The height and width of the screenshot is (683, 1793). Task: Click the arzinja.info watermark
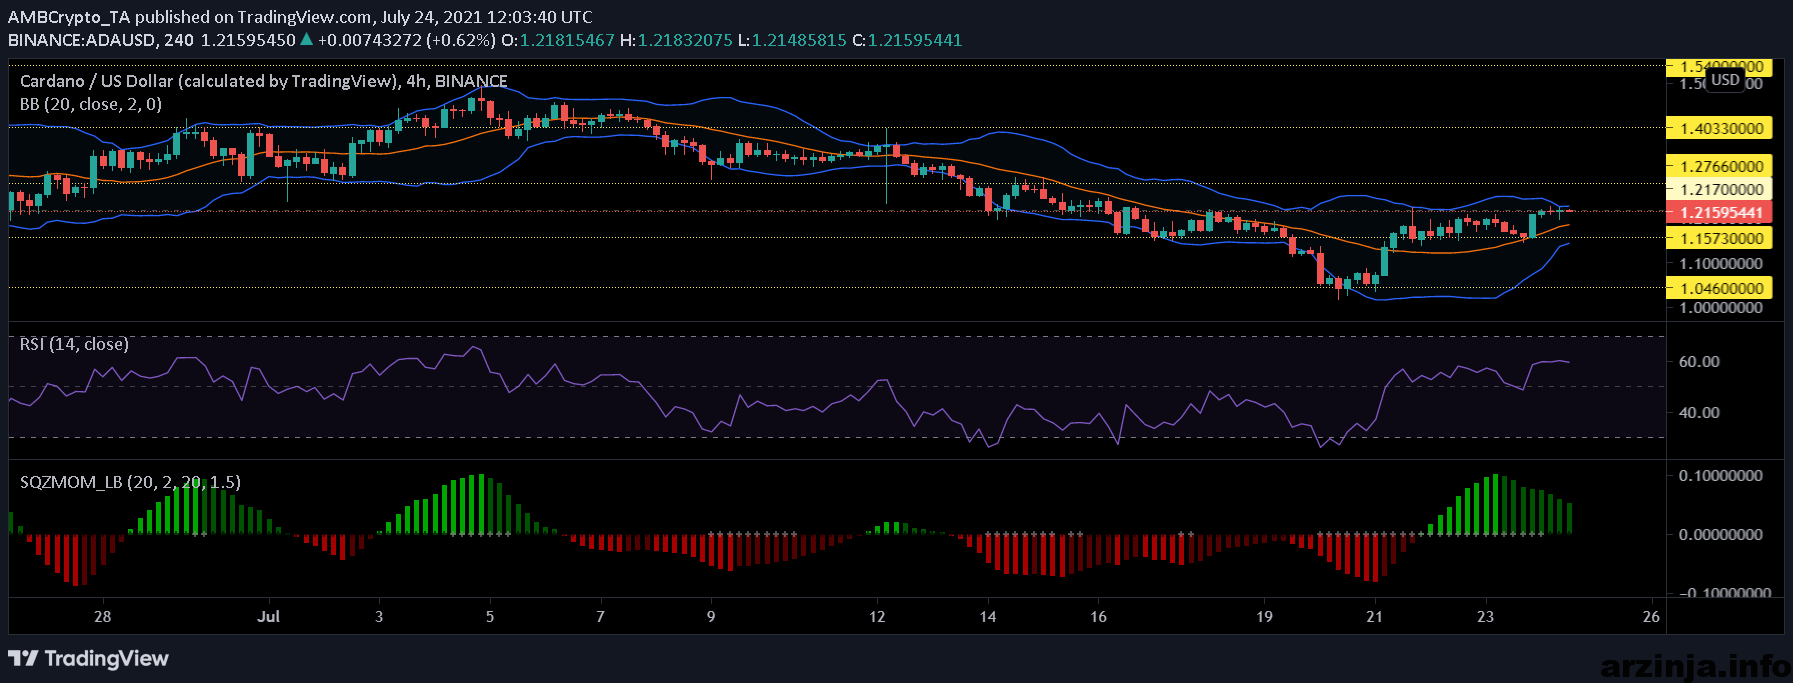coord(1695,664)
